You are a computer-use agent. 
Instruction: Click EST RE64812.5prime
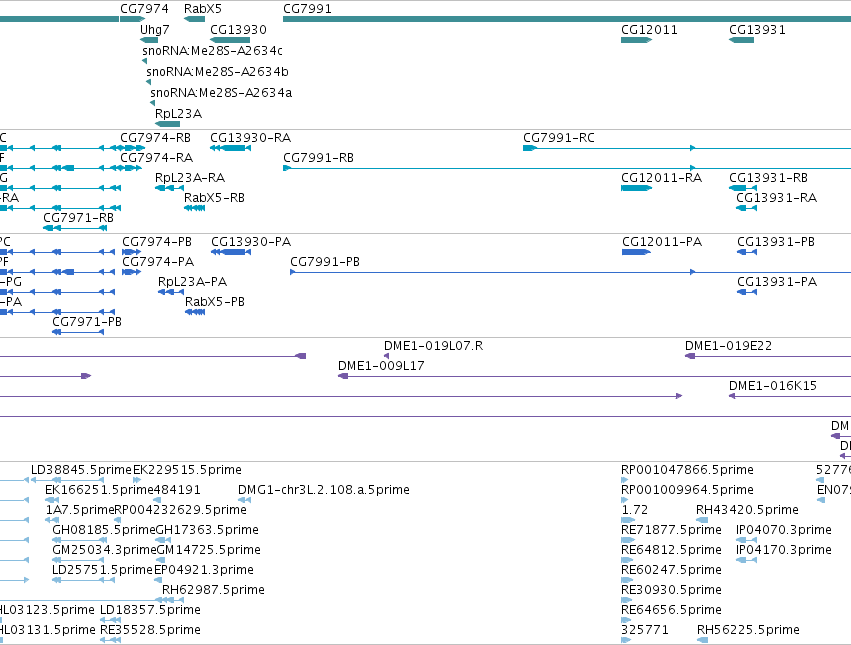(671, 550)
